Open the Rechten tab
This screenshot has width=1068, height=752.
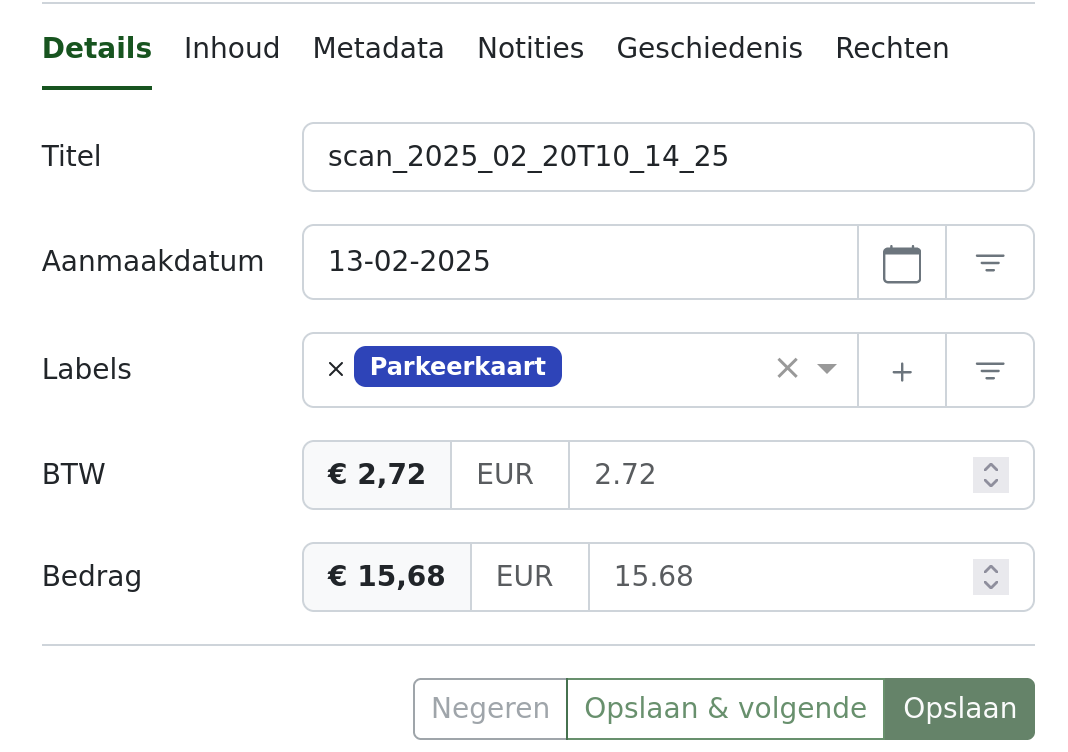click(892, 48)
